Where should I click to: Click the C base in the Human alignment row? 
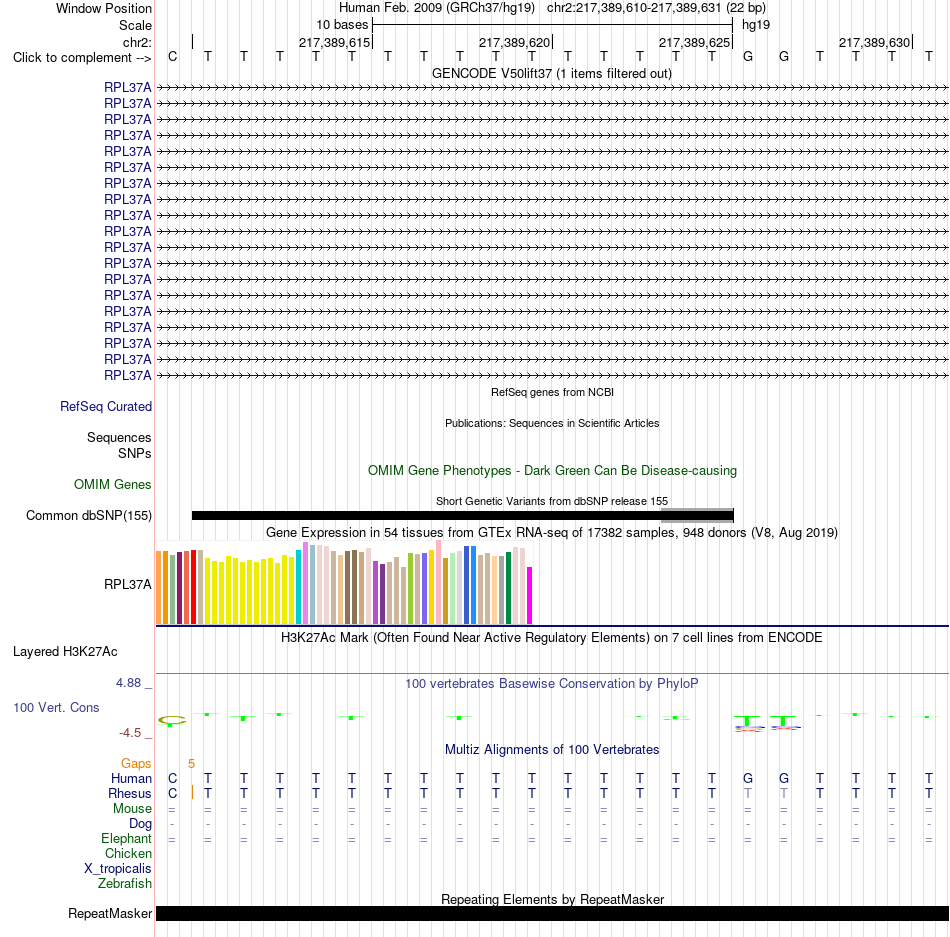point(173,778)
